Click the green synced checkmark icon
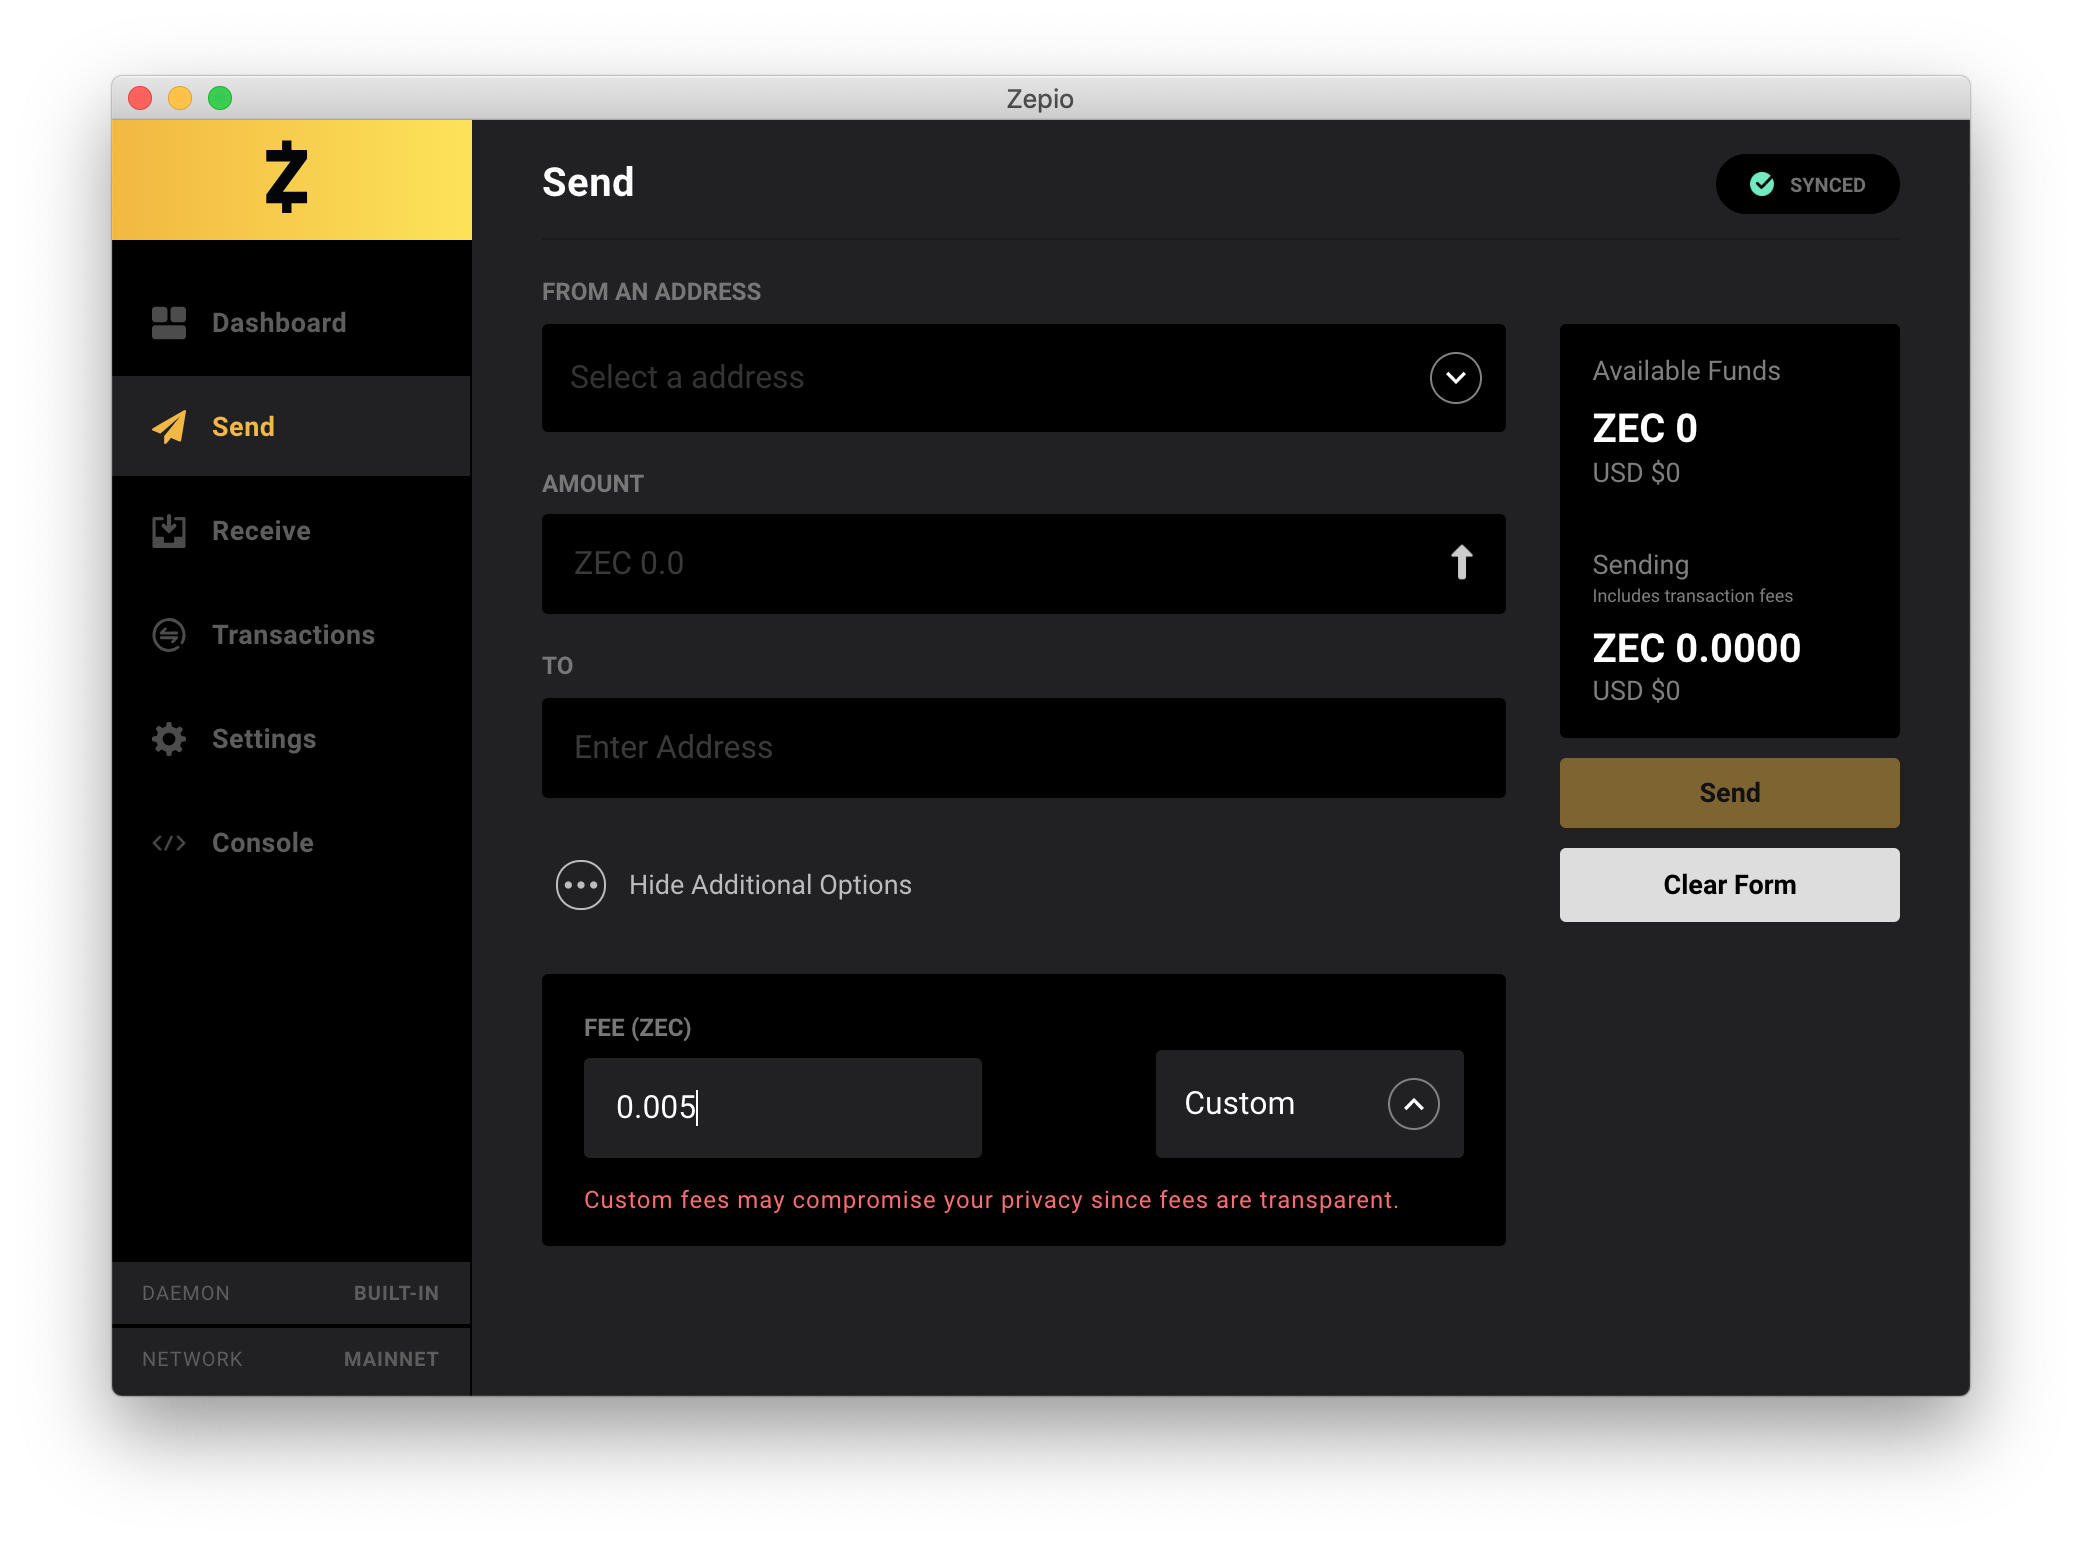 (1762, 184)
